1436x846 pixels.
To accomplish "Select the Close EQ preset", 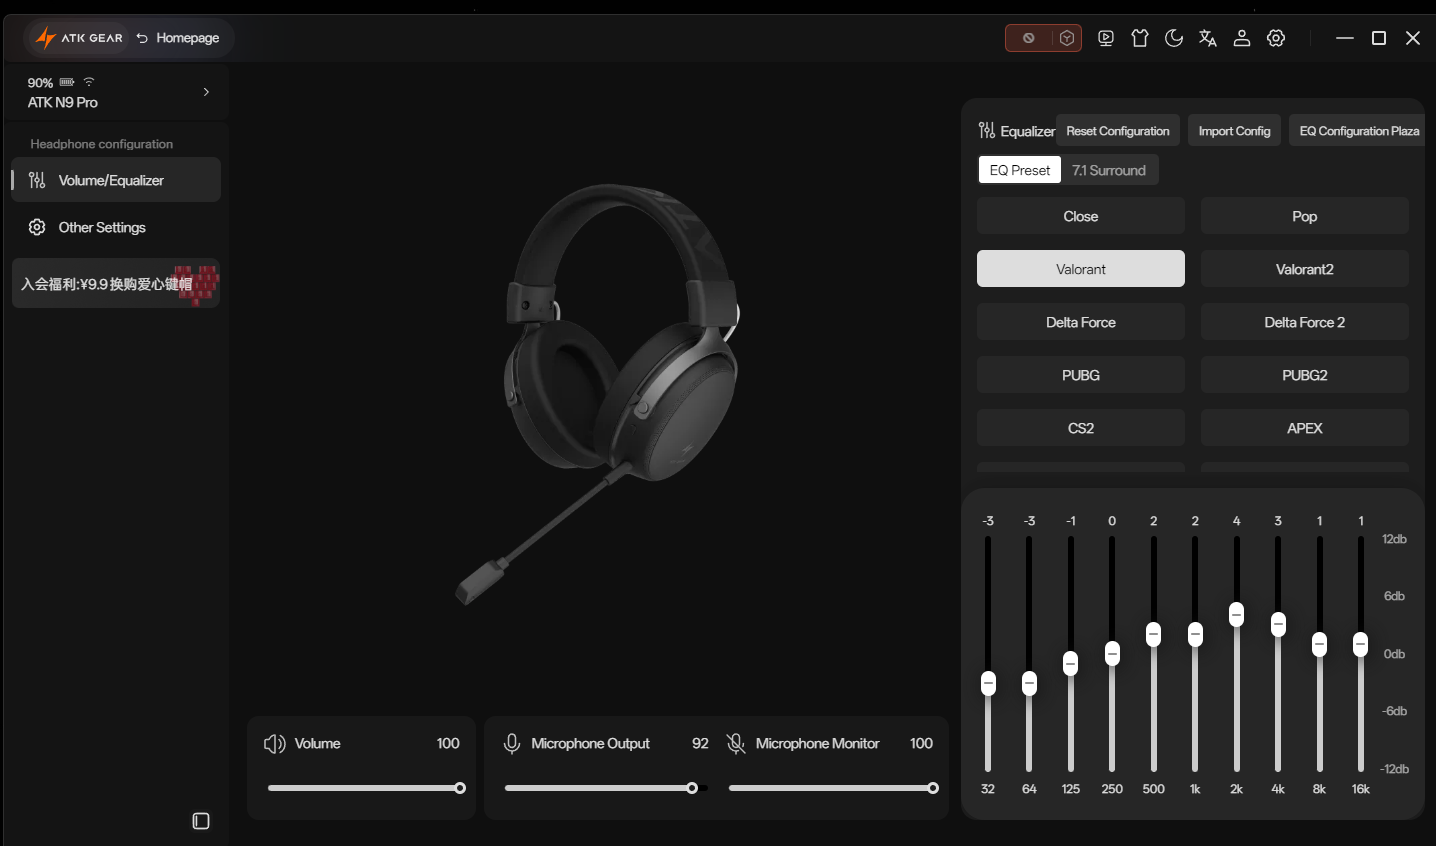I will [1081, 216].
